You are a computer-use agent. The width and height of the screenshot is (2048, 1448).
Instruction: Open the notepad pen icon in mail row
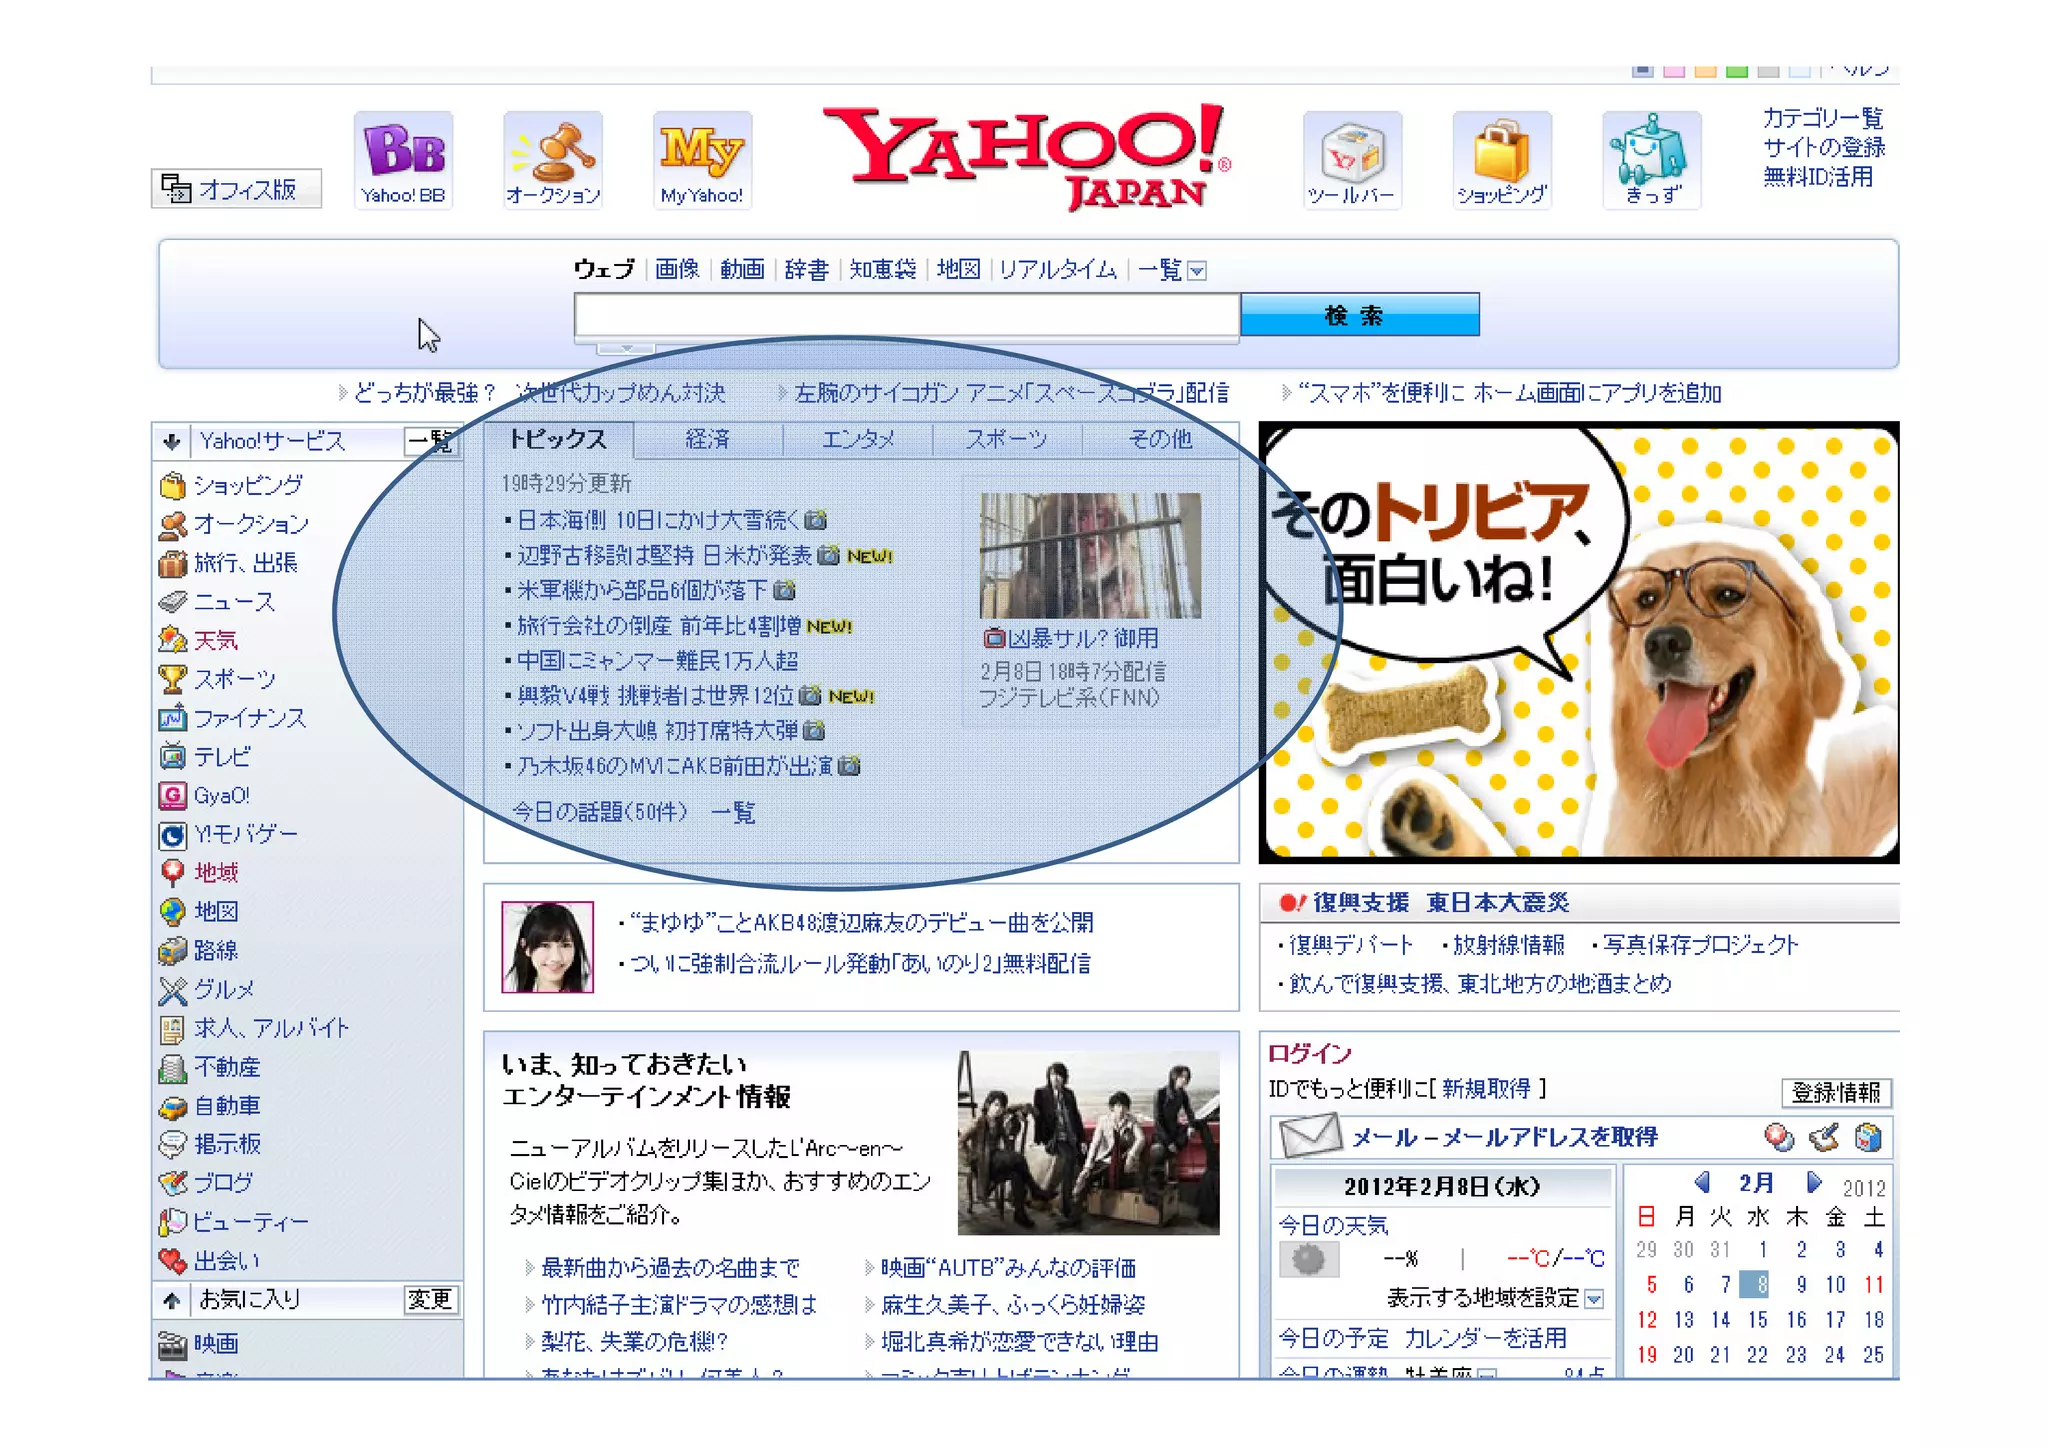click(x=1824, y=1137)
